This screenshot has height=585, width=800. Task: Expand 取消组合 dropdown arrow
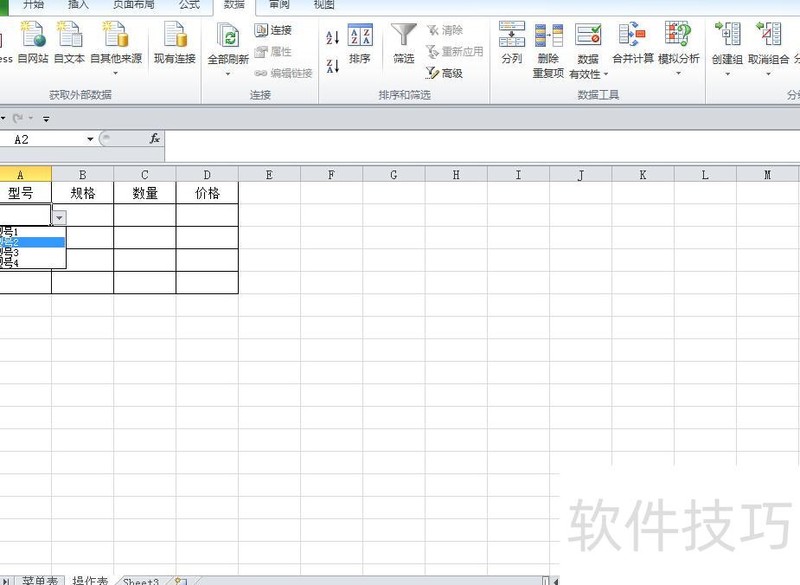768,74
